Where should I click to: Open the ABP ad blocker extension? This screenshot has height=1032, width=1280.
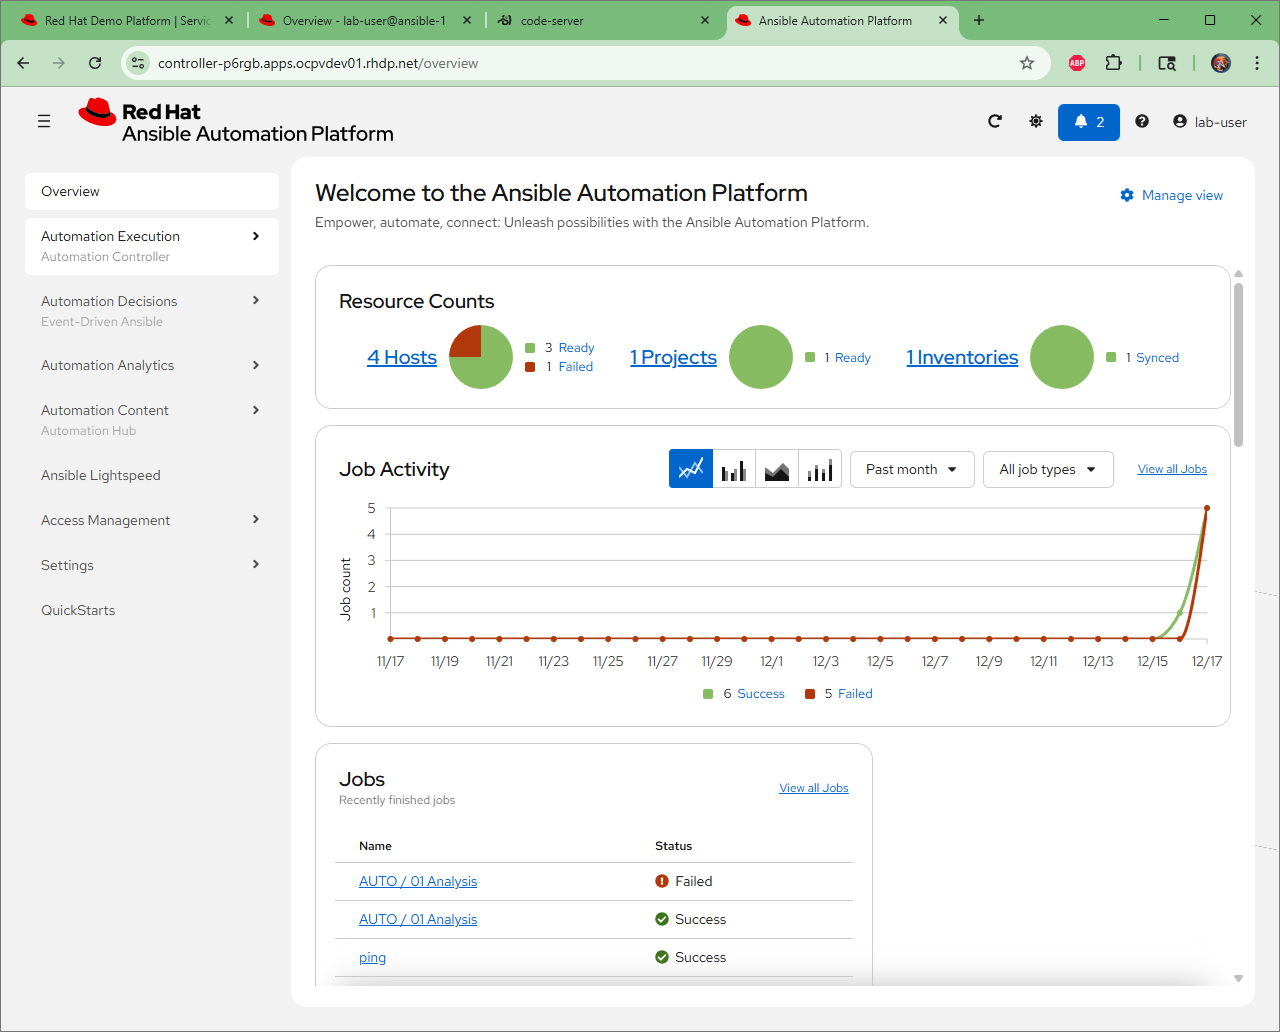coord(1077,63)
